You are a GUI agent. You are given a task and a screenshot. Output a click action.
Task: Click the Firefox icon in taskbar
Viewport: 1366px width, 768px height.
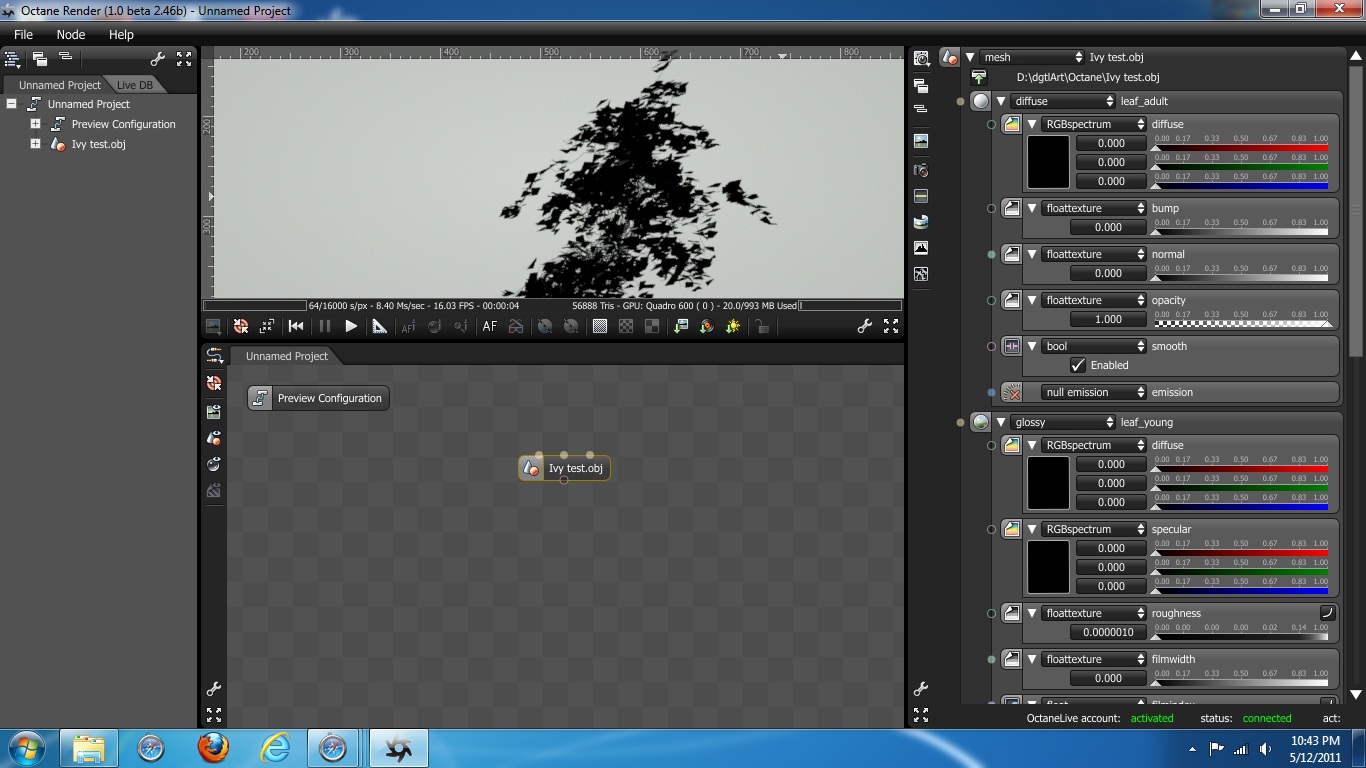pos(212,748)
